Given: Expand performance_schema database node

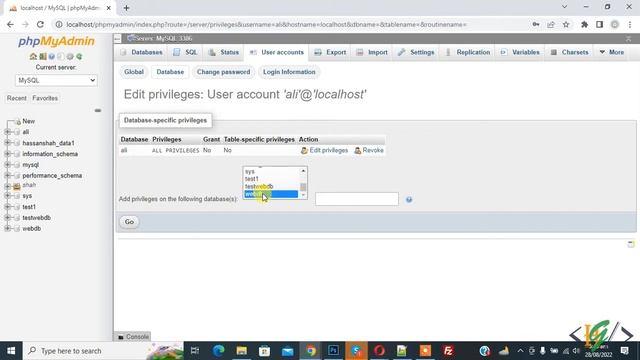Looking at the screenshot, I should click(7, 175).
